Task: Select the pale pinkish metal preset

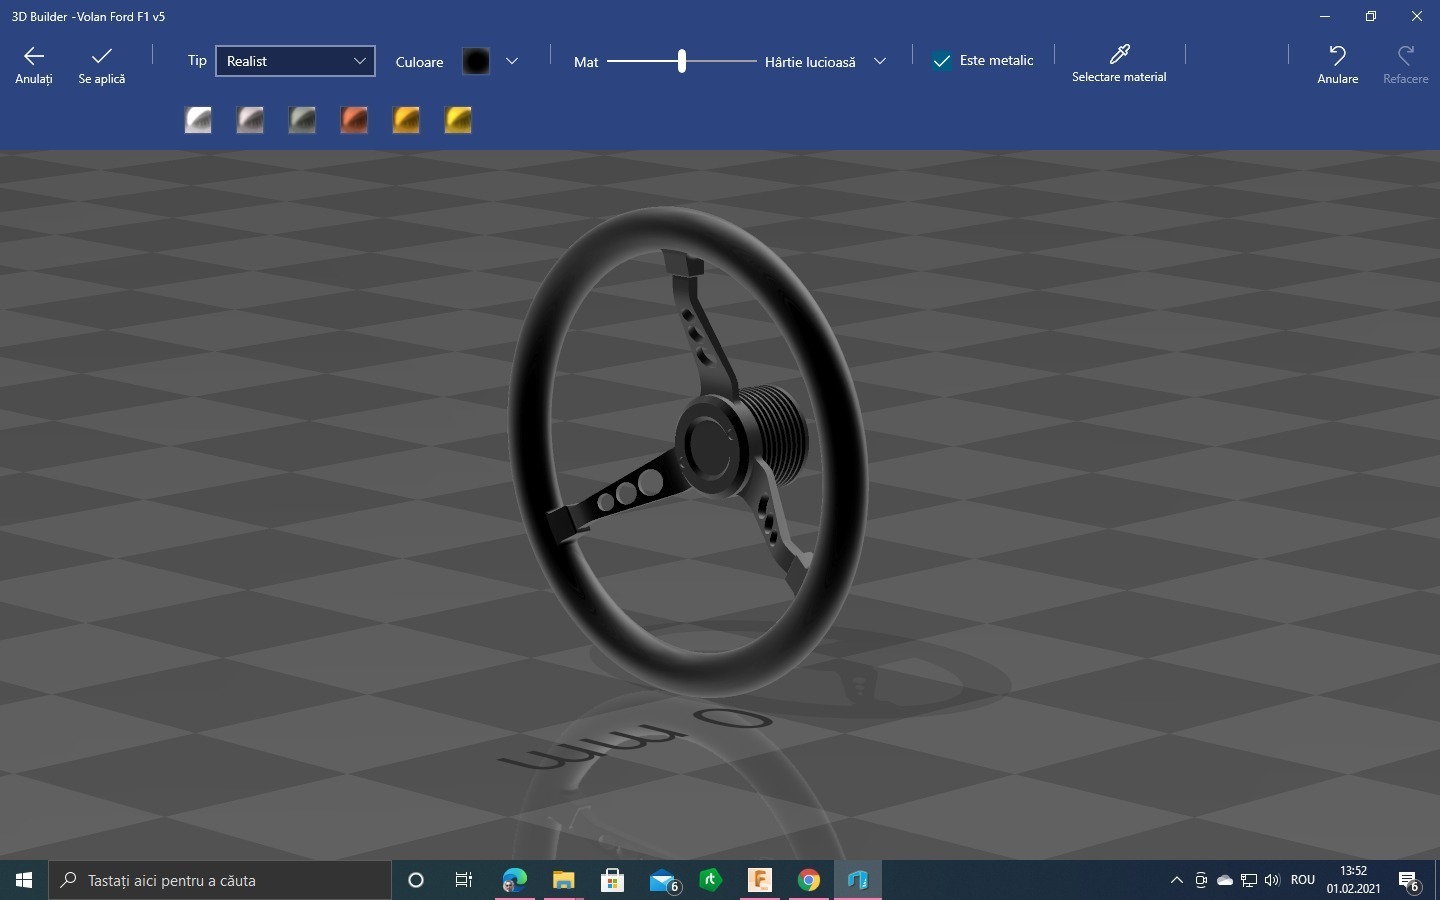Action: pyautogui.click(x=250, y=120)
